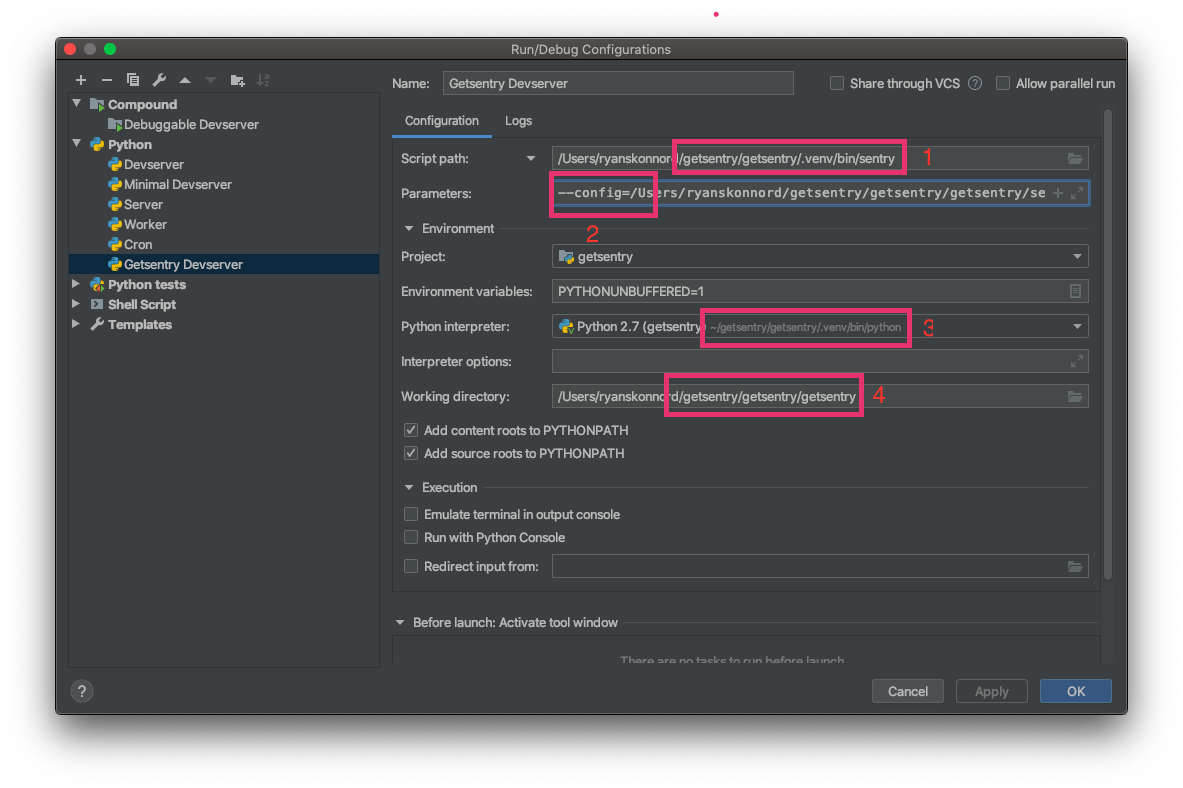Switch to the Logs tab
Viewport: 1183px width, 788px height.
518,121
